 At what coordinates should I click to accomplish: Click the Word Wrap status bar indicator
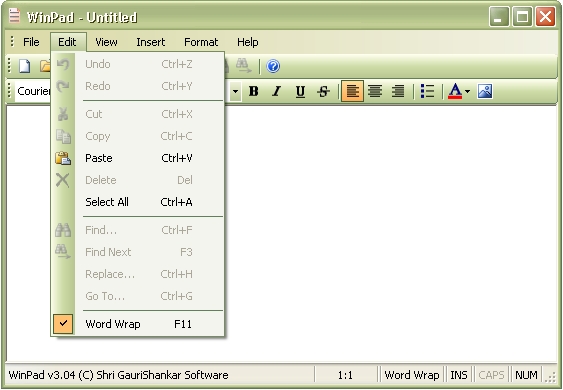[x=411, y=375]
